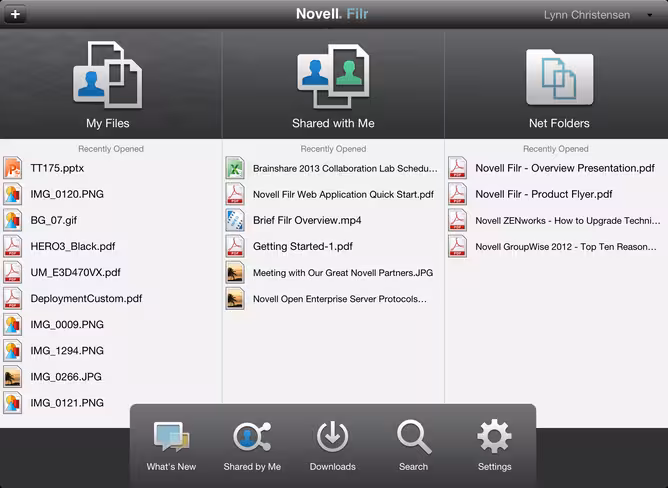Screen dimensions: 668x488
Task: Click the PDF icon beside DeploymentCustom.pdf
Action: point(13,298)
